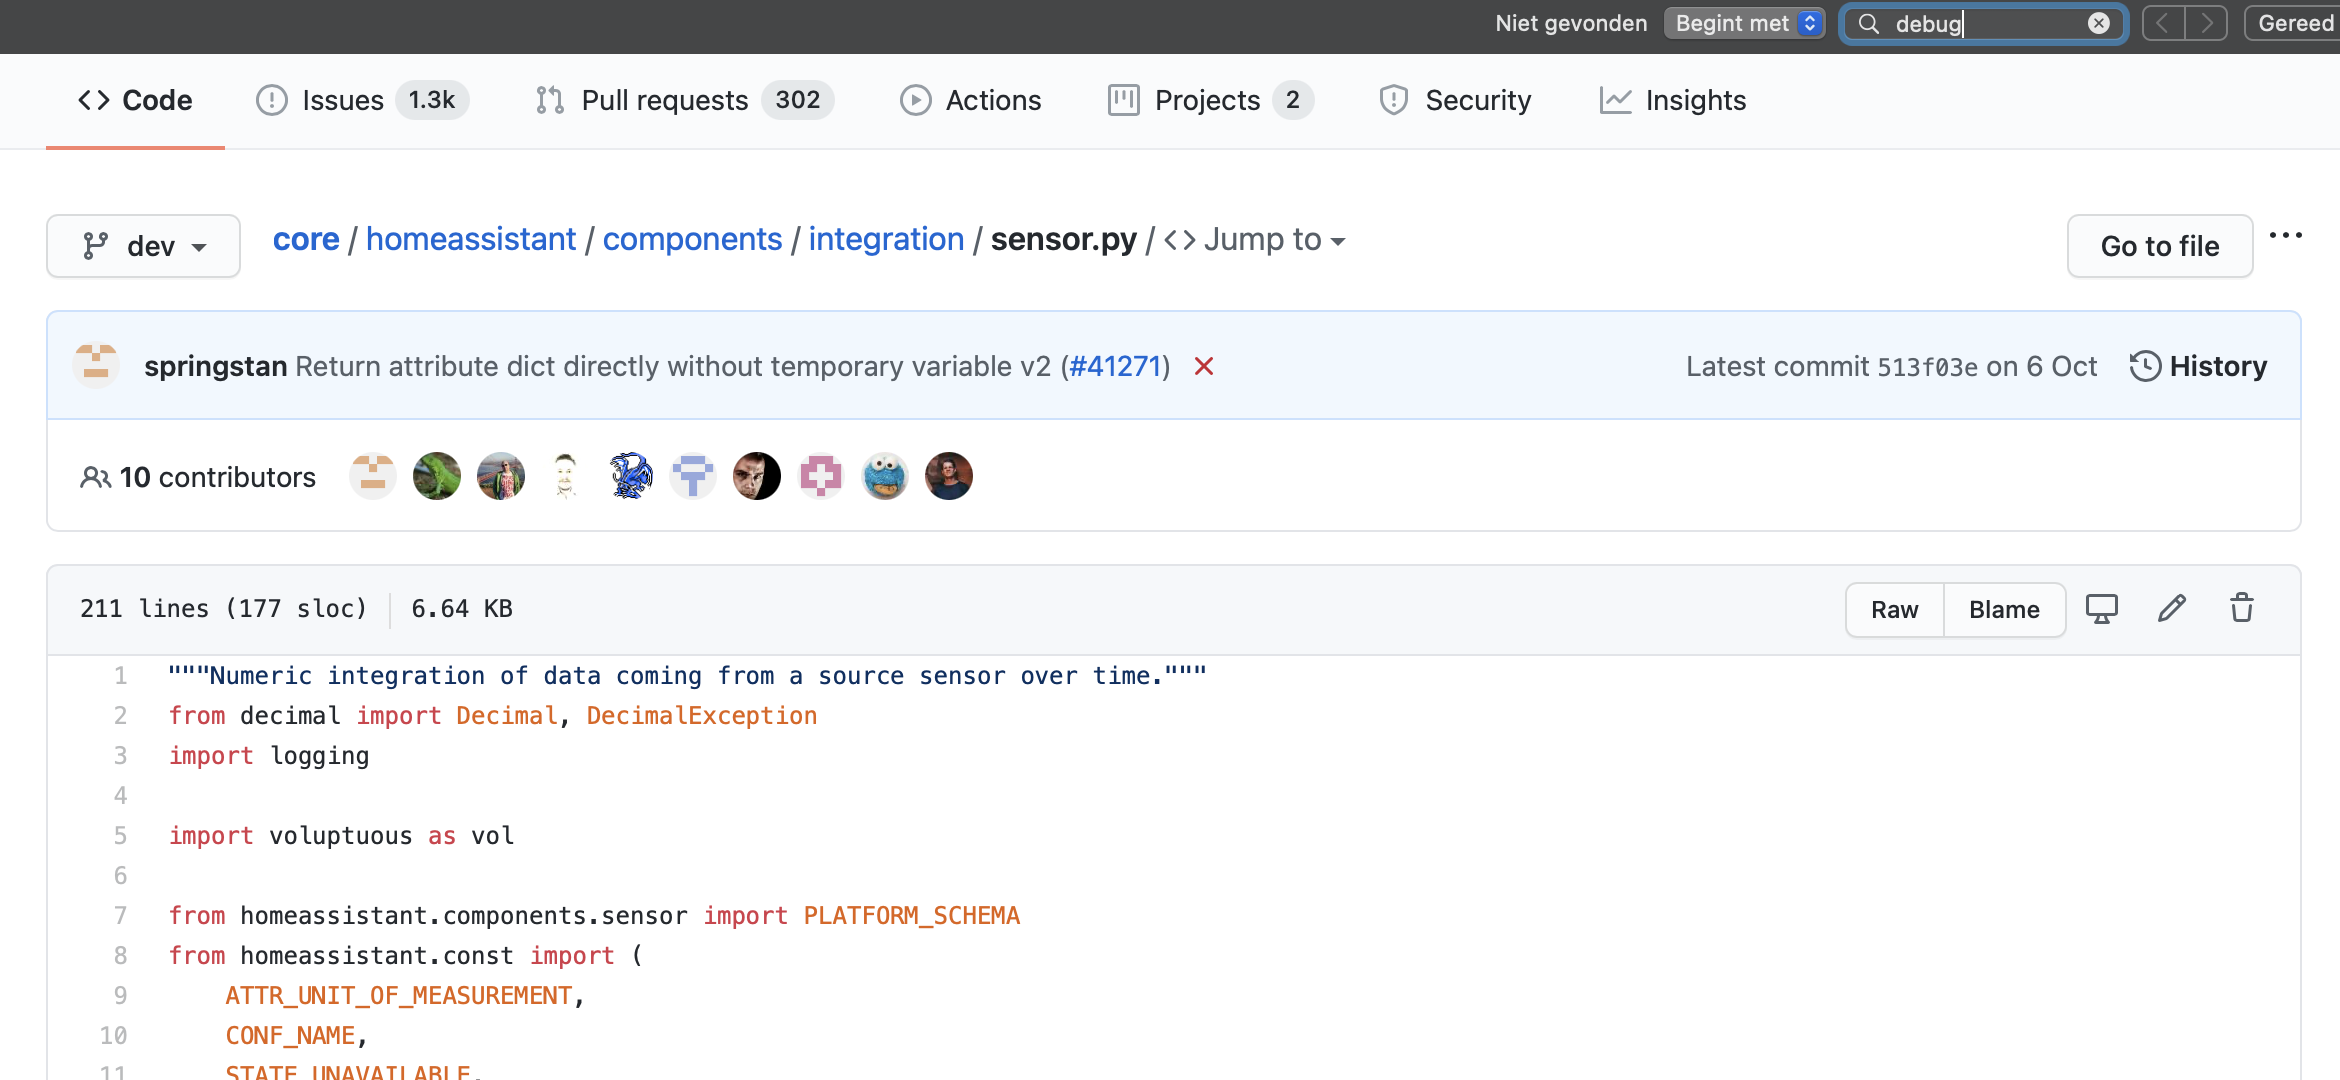Click the next find result arrow
2340x1080 pixels.
[x=2207, y=22]
